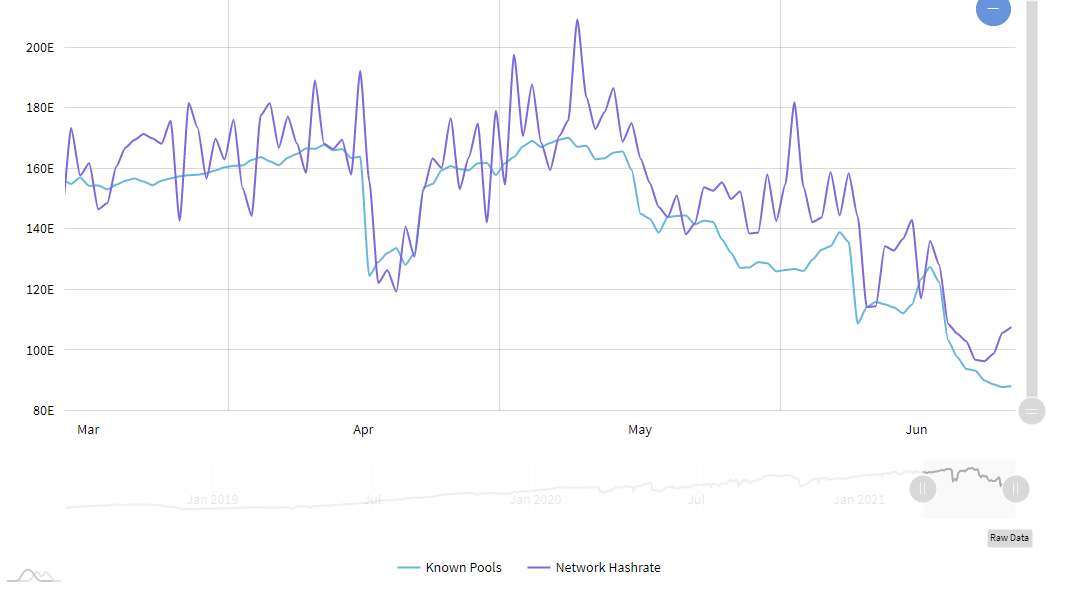Click Jan 2019 on overview timeline
The width and height of the screenshot is (1065, 594).
(x=212, y=500)
